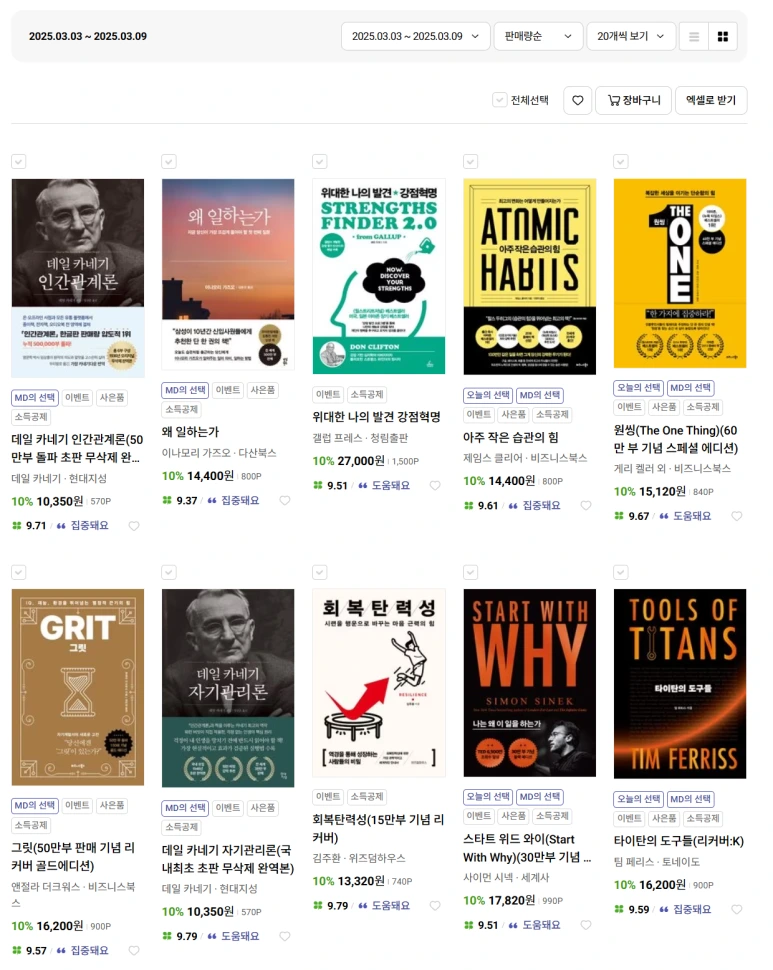Click the Tools of Titans cover image
773x970 pixels.
[x=680, y=684]
